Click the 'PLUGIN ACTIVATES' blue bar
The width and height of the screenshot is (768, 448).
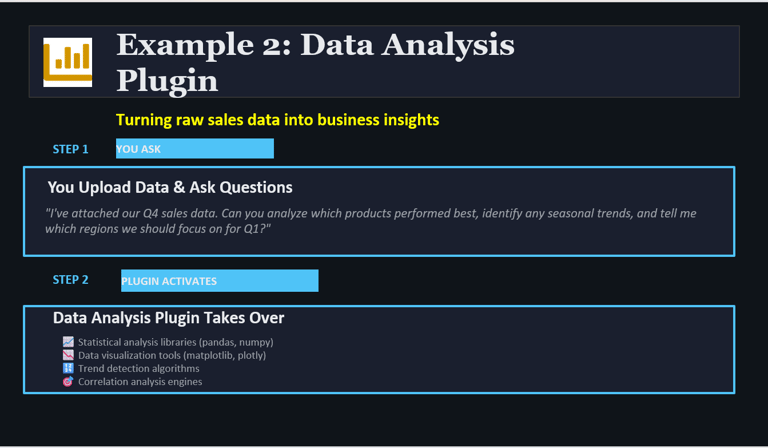click(x=219, y=281)
